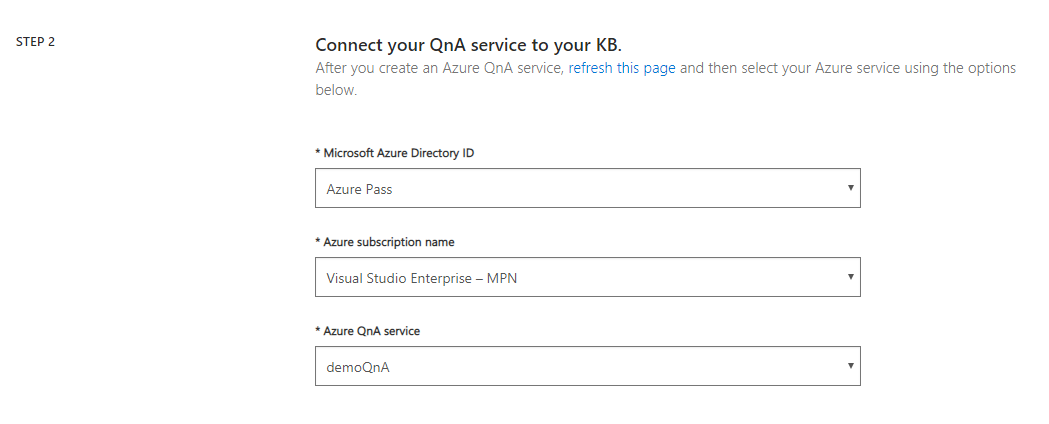Click the required asterisk beside Azure QnA service
The width and height of the screenshot is (1049, 424).
pos(318,330)
